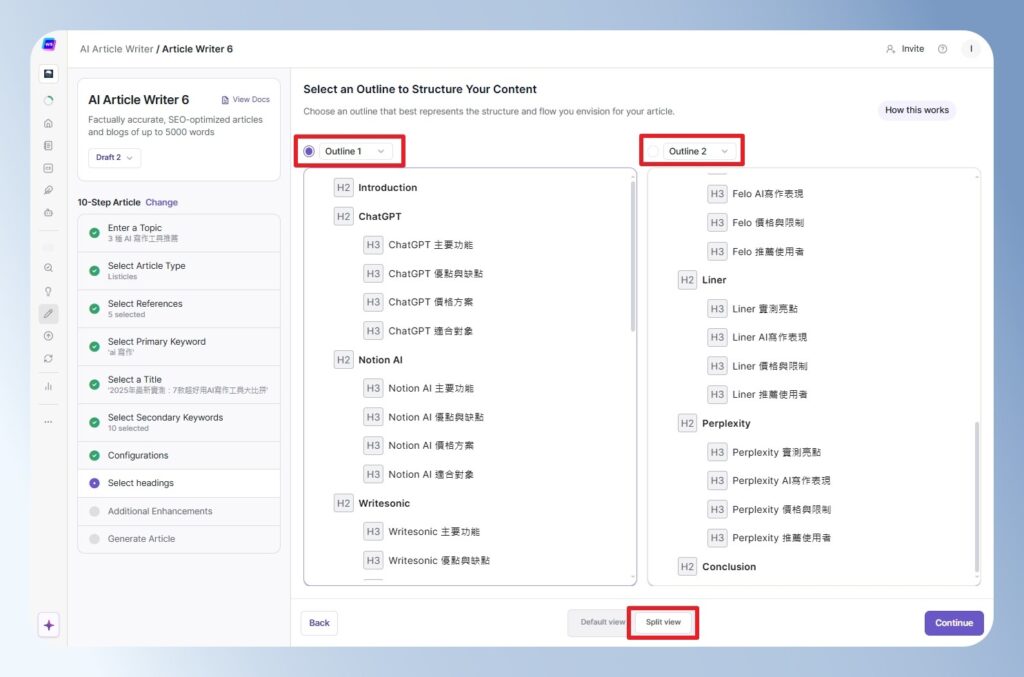The height and width of the screenshot is (677, 1024).
Task: Open the documents page icon in sidebar
Action: [x=48, y=146]
